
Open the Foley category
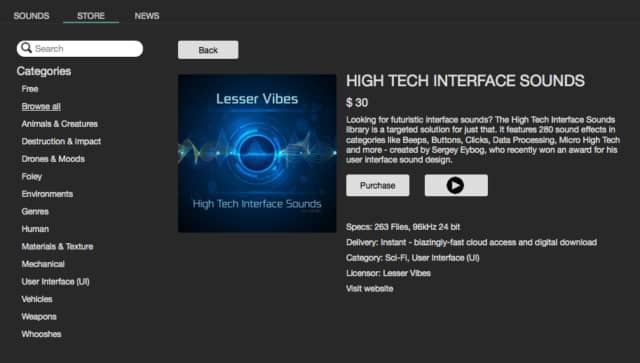coord(32,176)
